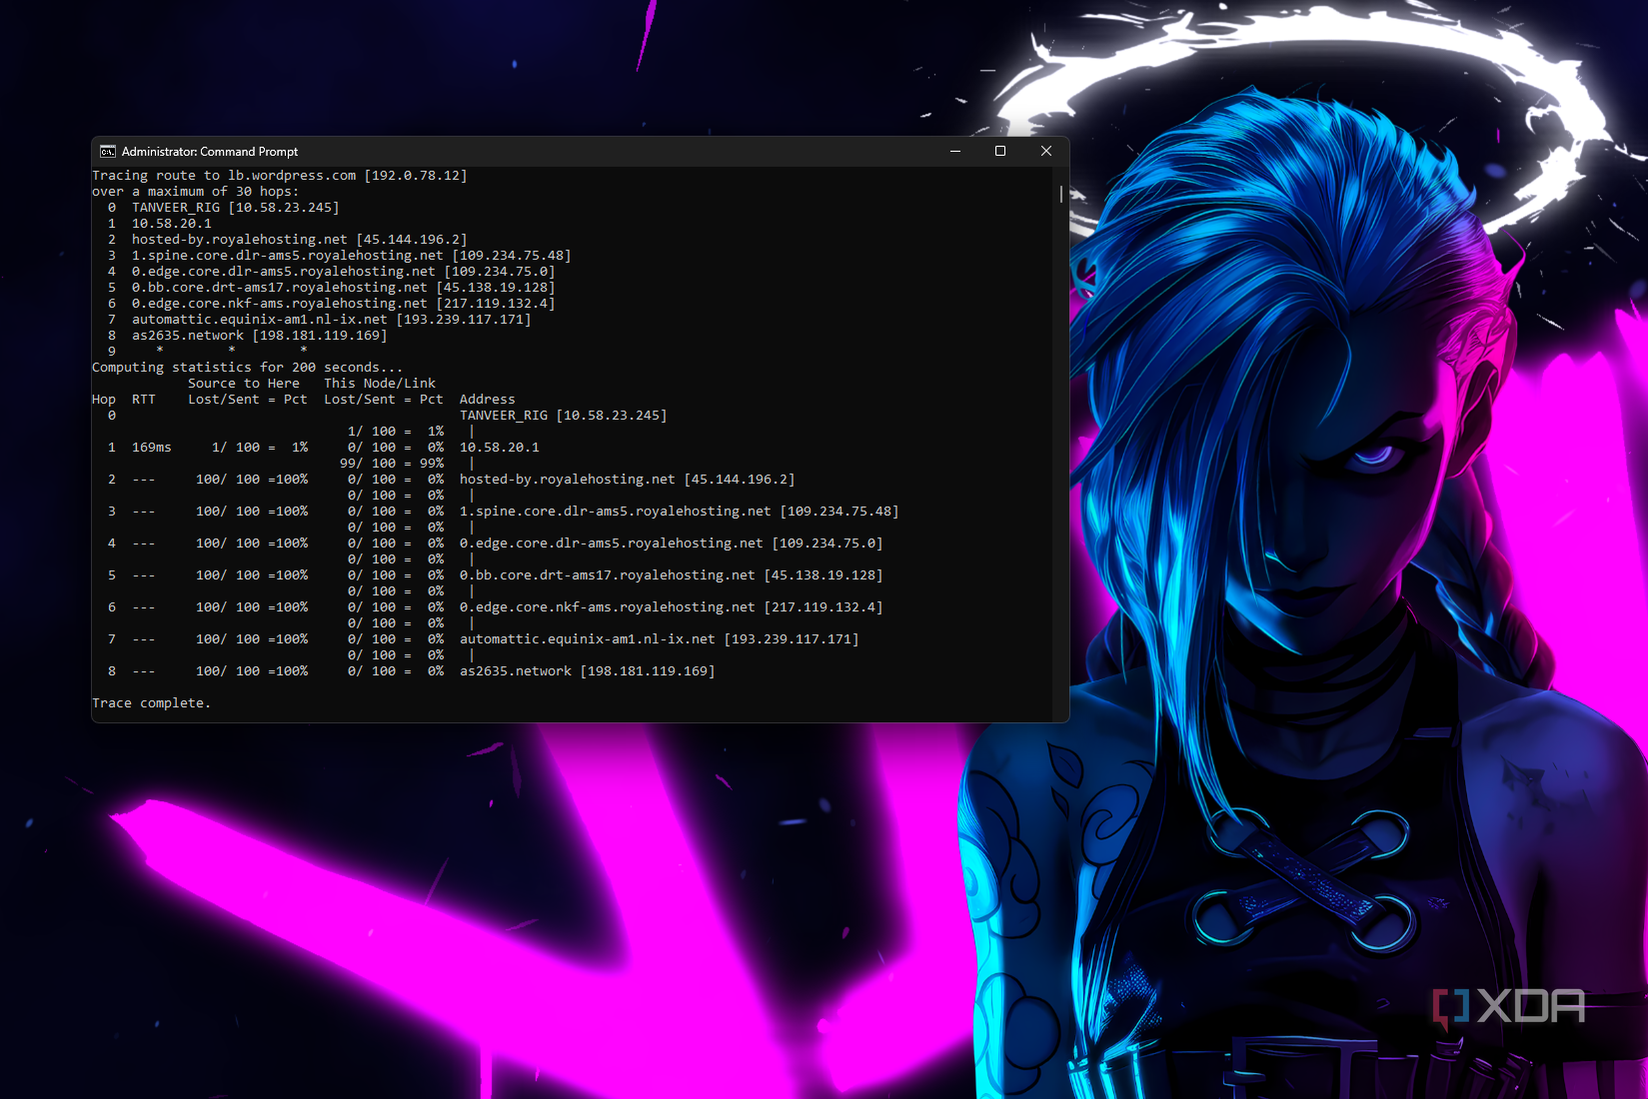The height and width of the screenshot is (1099, 1648).
Task: Minimize the Command Prompt window
Action: 955,151
